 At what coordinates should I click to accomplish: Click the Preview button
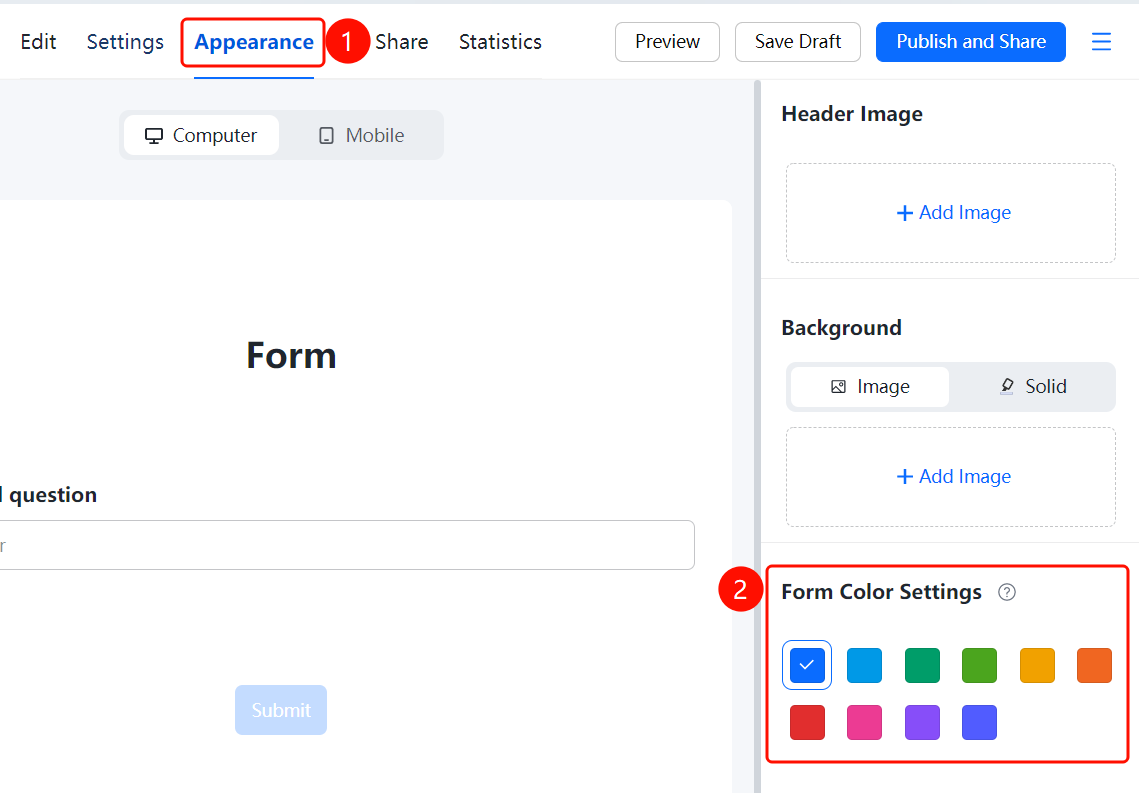coord(667,42)
